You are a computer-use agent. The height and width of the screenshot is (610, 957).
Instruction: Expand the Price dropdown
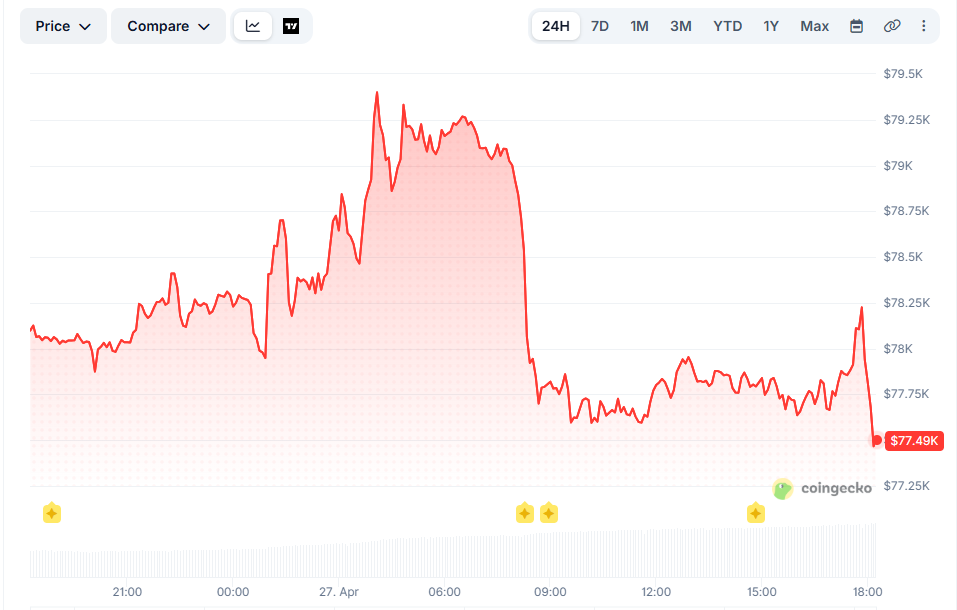[x=63, y=26]
